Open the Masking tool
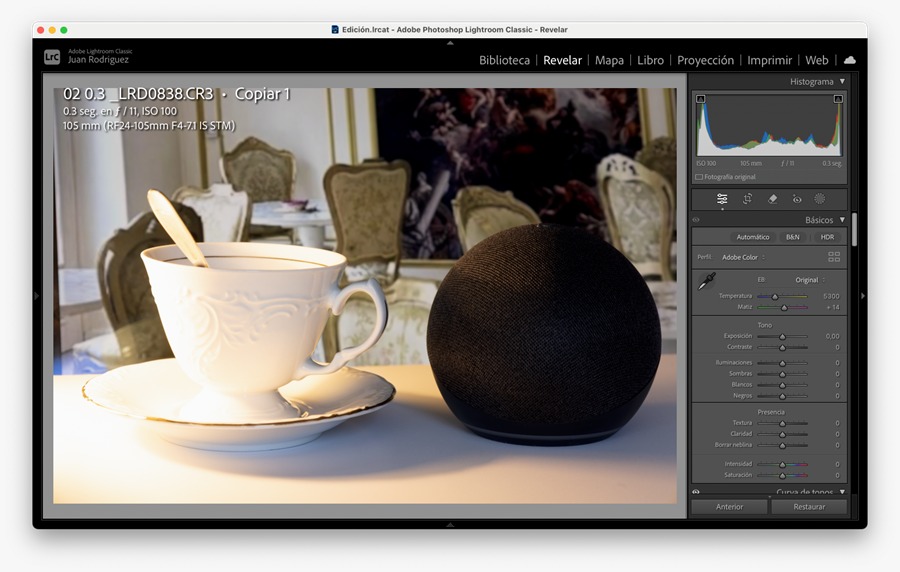This screenshot has width=900, height=572. coord(820,199)
